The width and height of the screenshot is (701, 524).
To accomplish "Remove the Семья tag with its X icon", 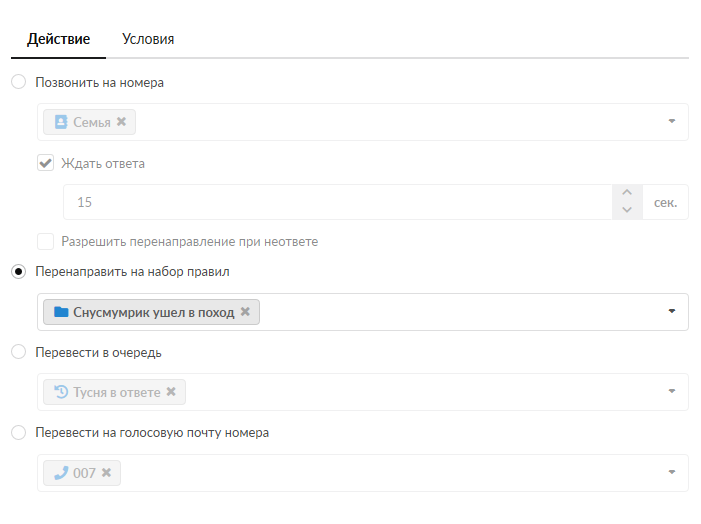I will (121, 122).
